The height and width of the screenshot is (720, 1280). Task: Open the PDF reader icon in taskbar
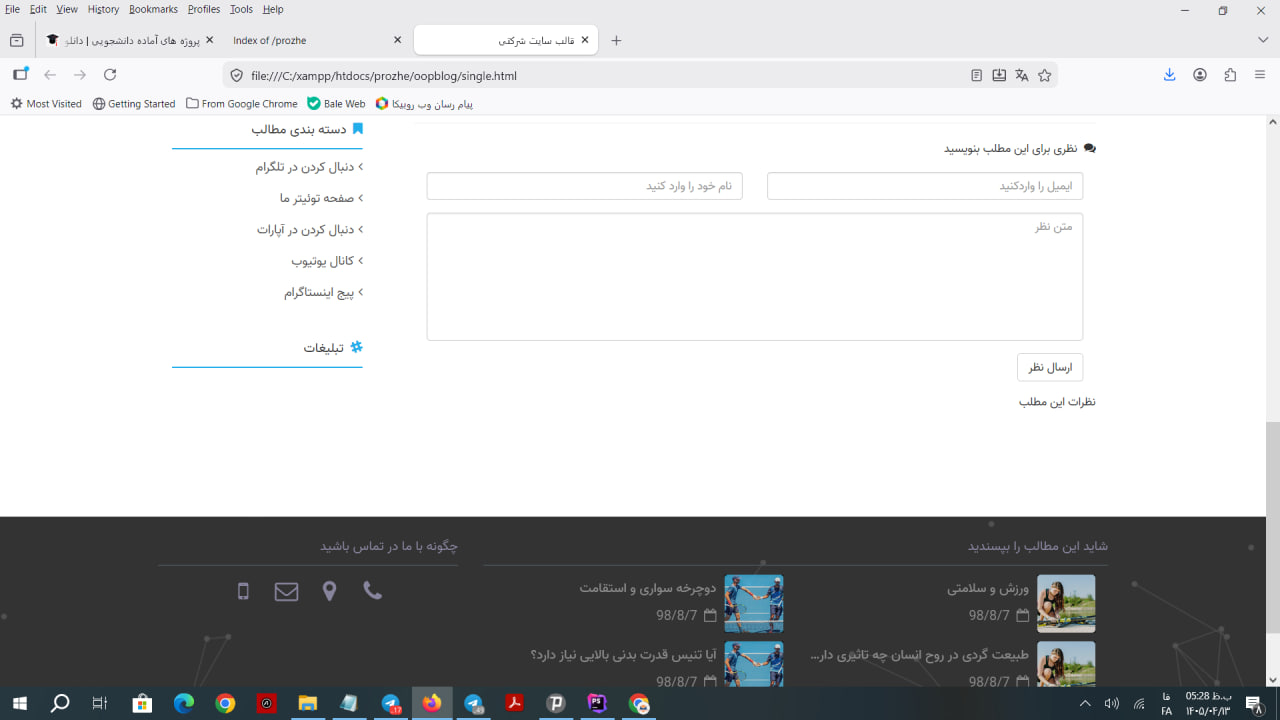514,704
